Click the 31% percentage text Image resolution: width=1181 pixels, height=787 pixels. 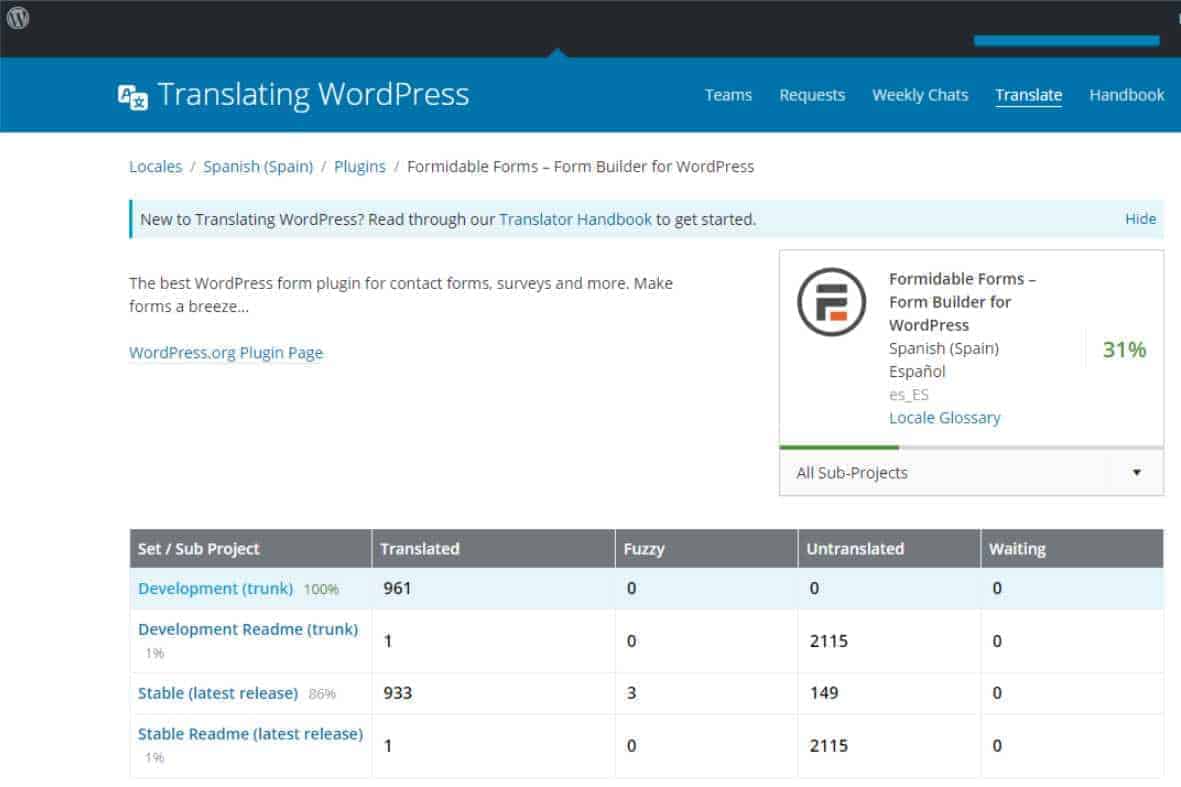1124,349
